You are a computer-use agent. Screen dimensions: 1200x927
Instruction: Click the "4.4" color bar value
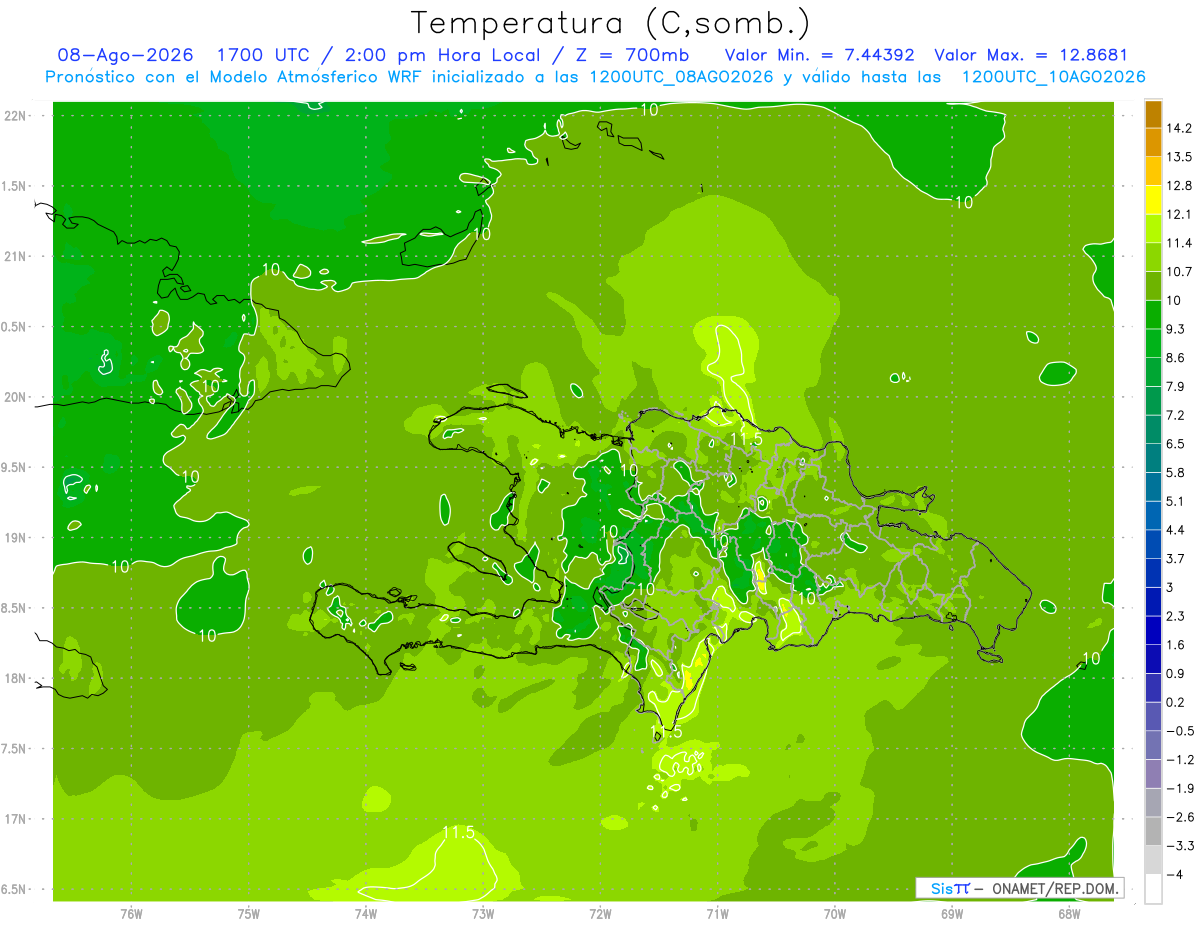(1176, 530)
